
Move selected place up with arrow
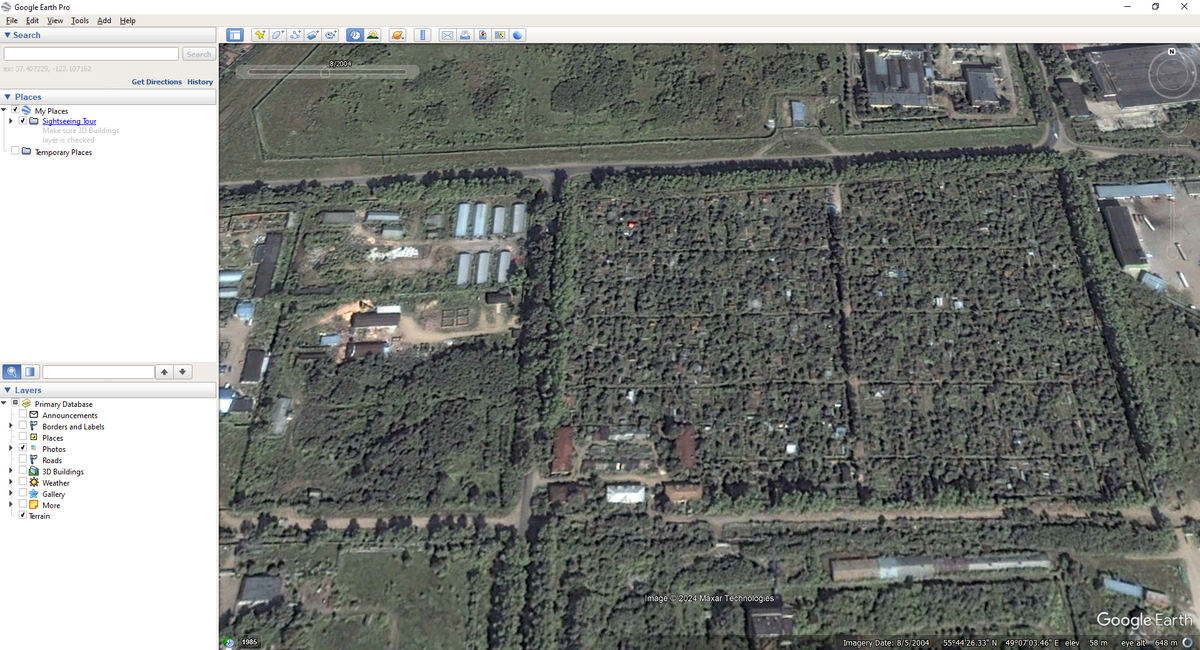coord(164,372)
